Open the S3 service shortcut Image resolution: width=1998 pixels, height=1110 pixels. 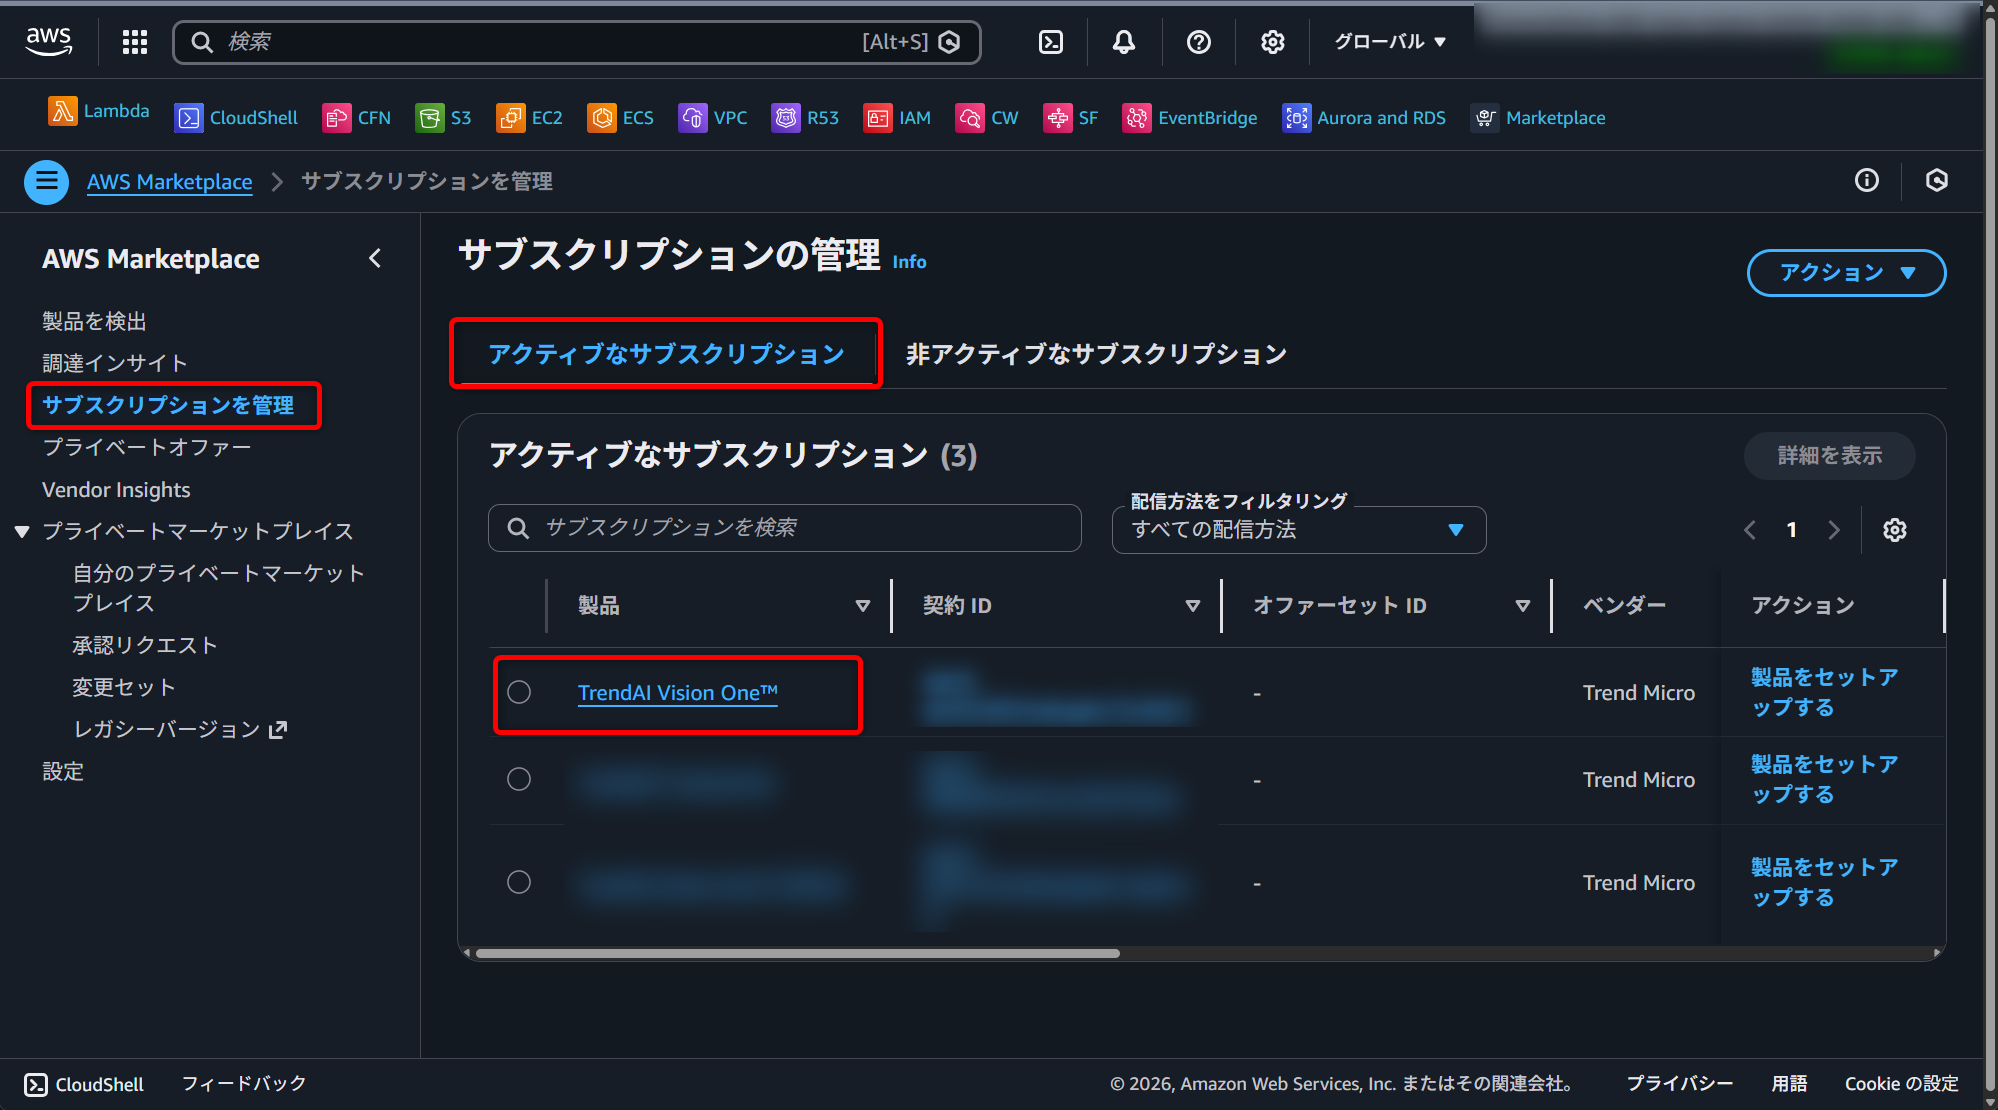[444, 117]
